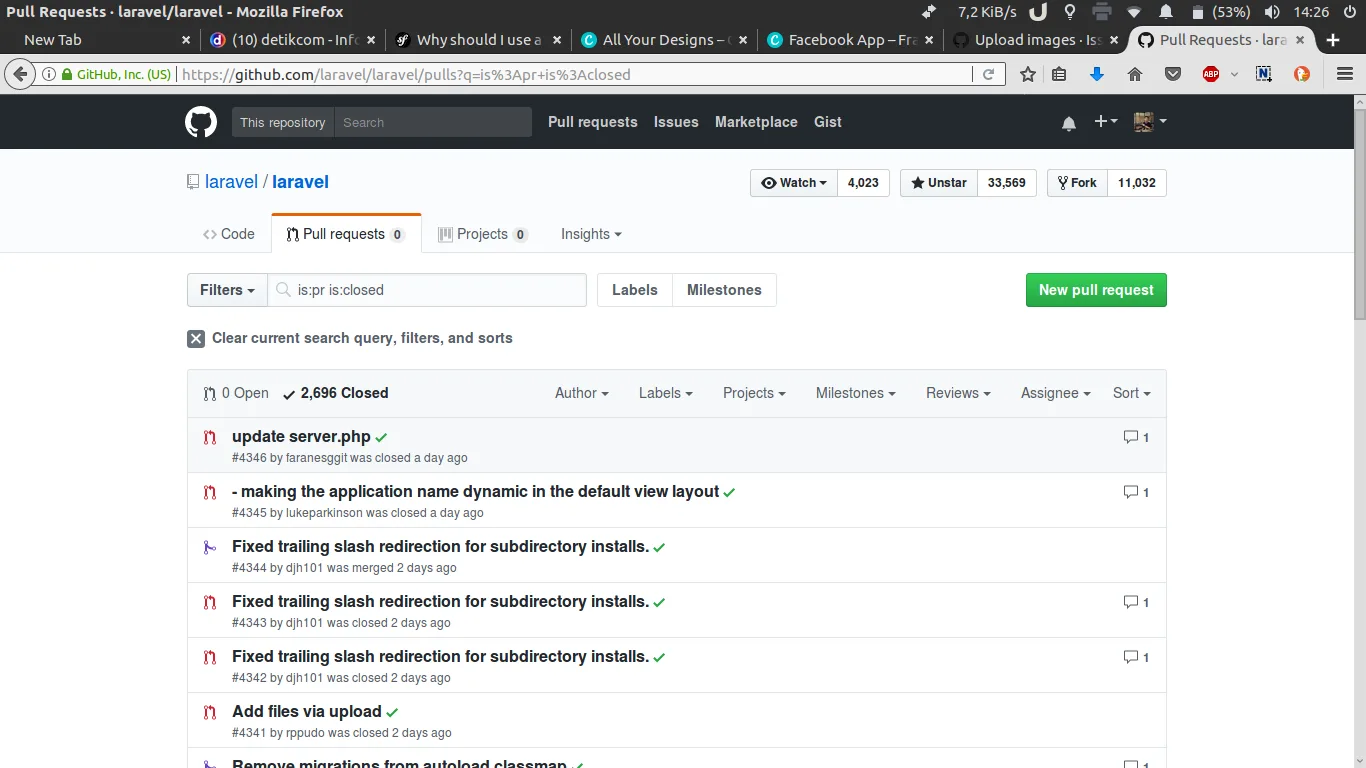1366x768 pixels.
Task: Open the laravel owner link
Action: point(232,182)
